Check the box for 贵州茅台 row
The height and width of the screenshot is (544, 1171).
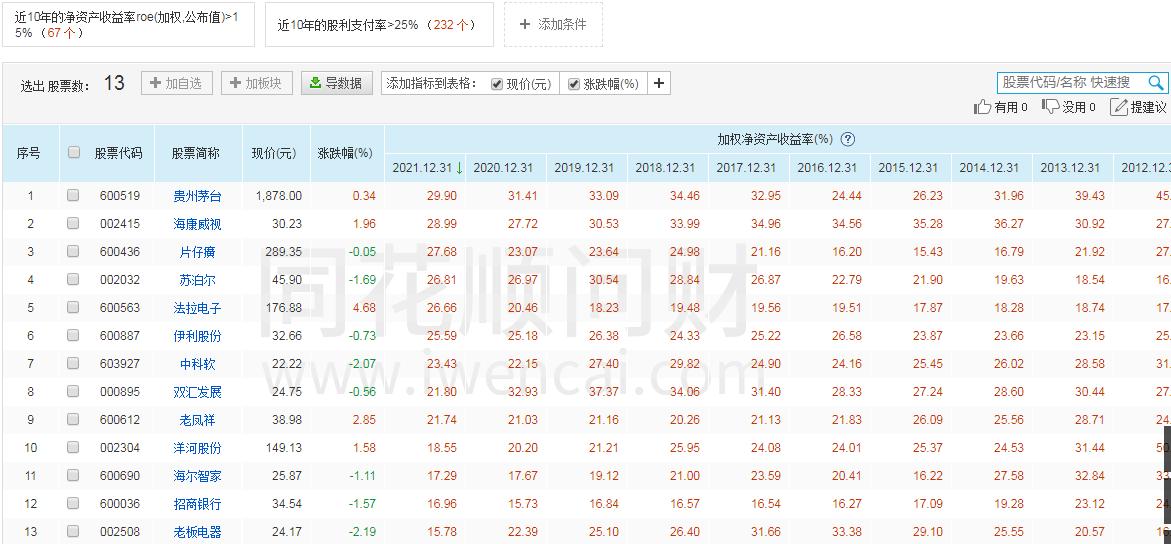coord(72,196)
